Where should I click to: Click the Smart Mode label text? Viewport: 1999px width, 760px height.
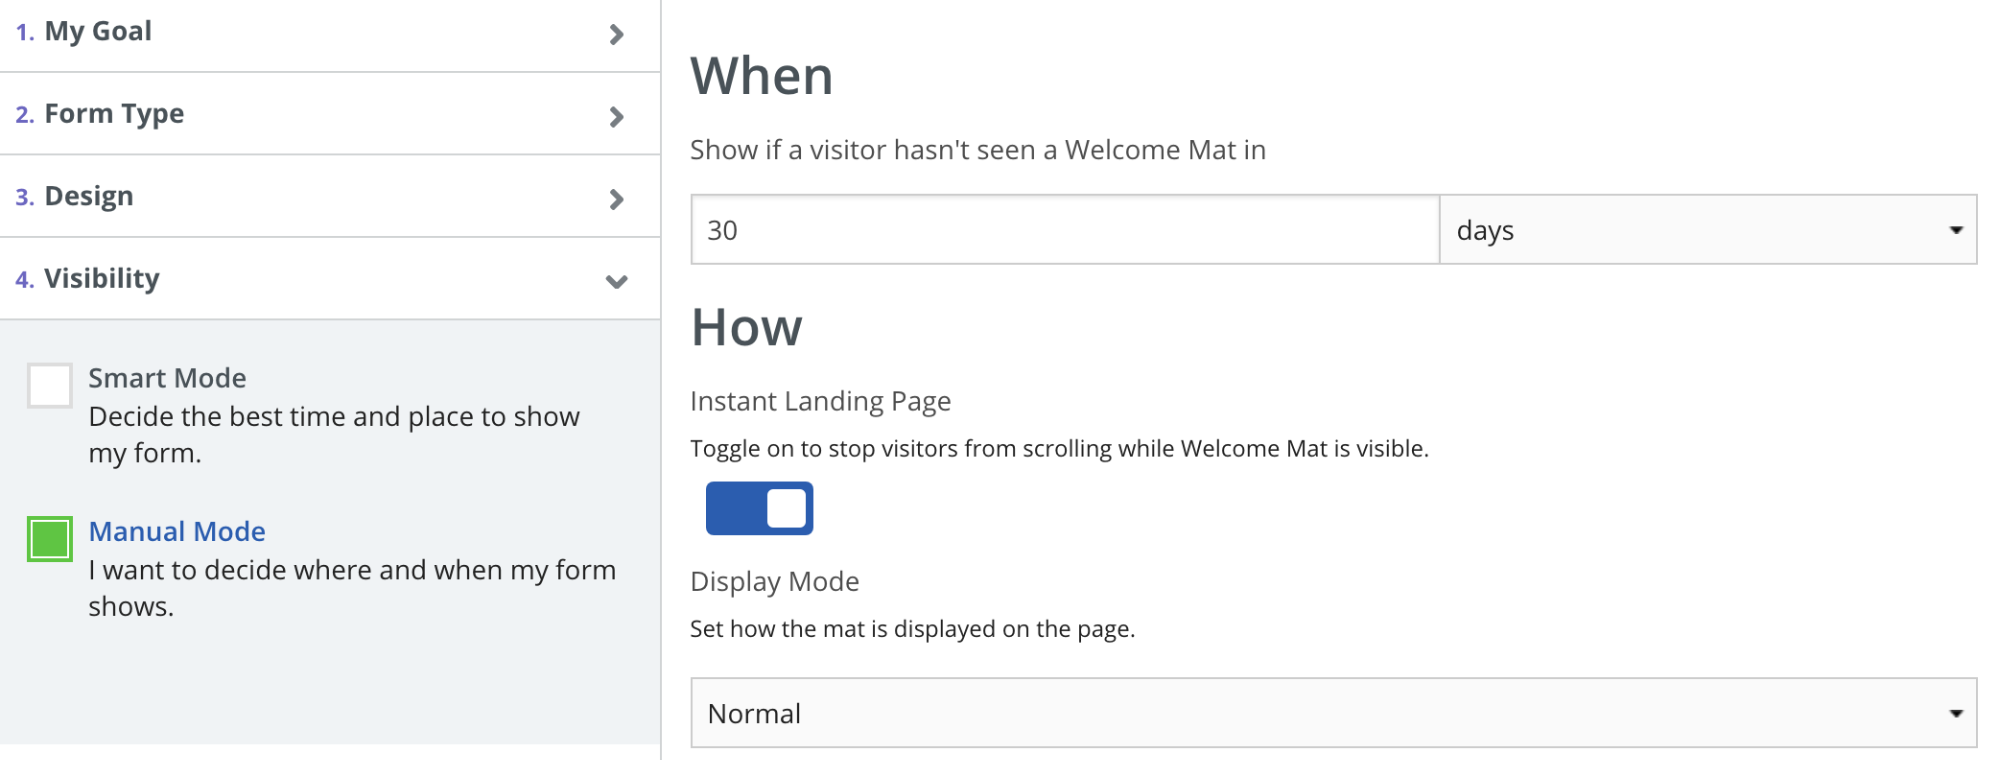[167, 378]
